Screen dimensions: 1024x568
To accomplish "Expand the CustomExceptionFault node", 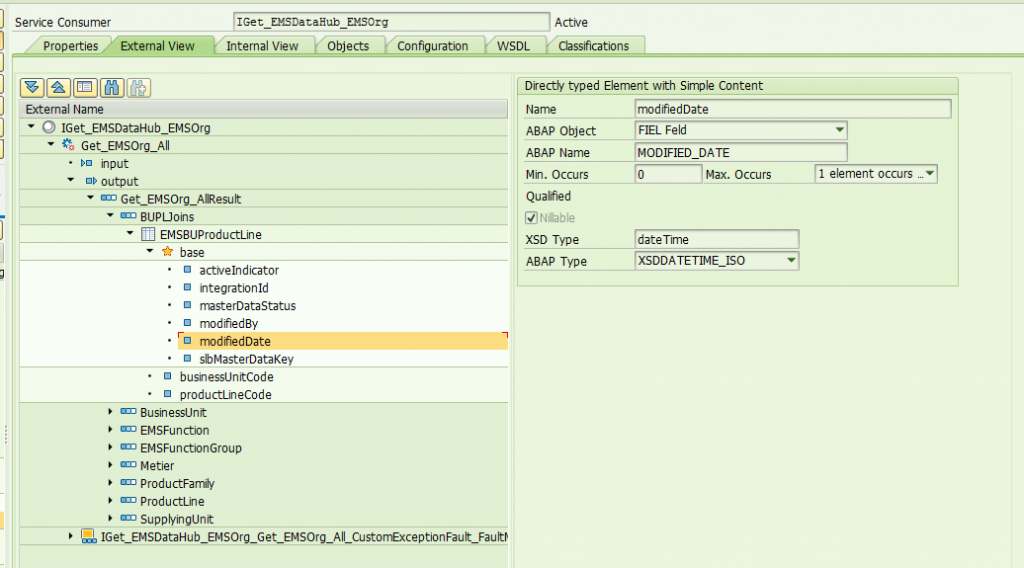I will tap(71, 536).
